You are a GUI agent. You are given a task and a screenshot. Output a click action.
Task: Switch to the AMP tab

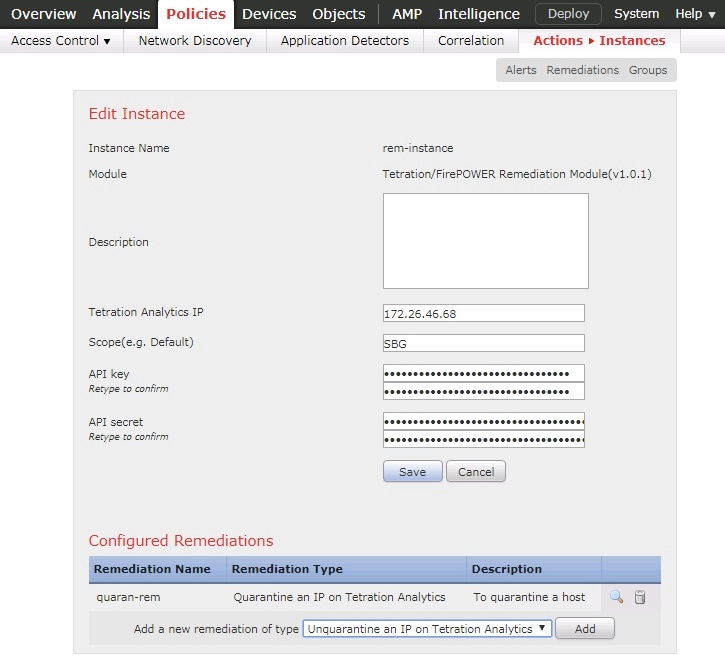point(407,14)
